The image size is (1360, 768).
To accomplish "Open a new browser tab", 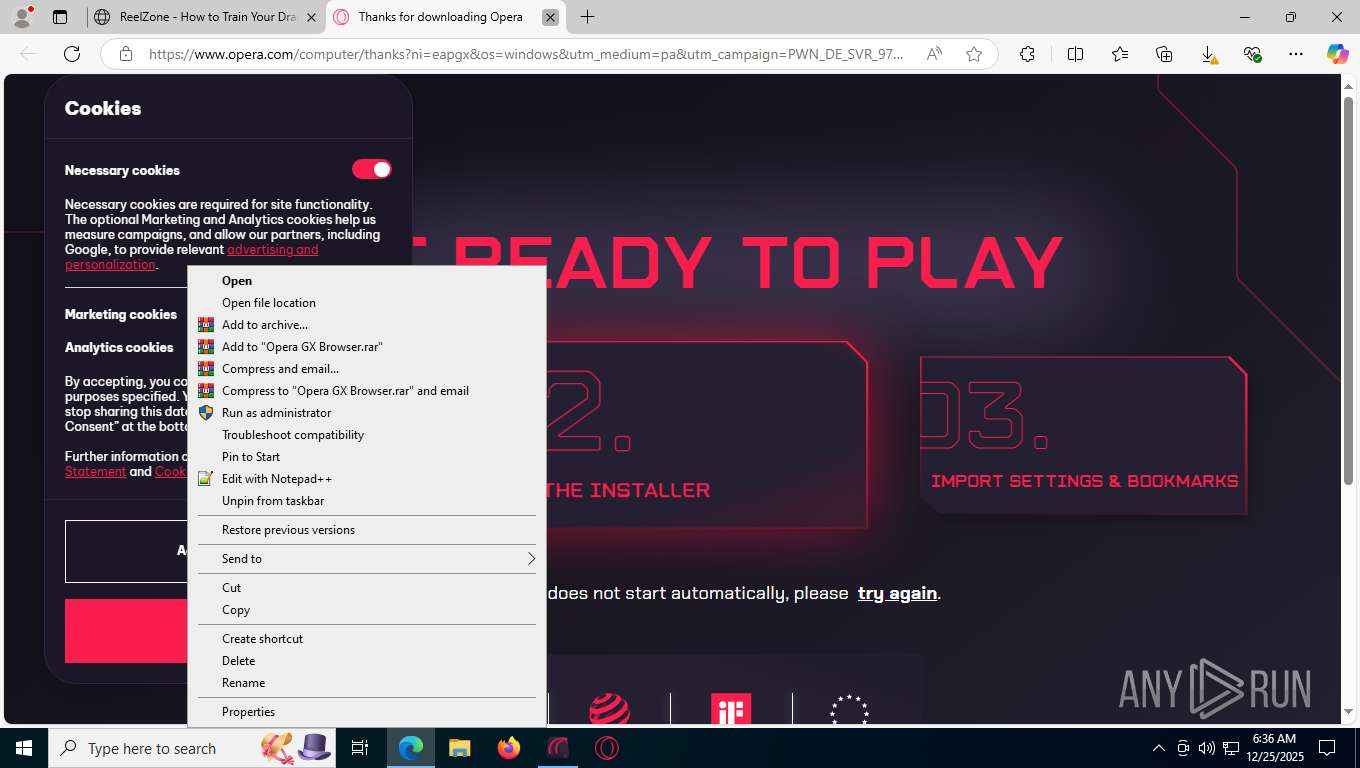I will pyautogui.click(x=587, y=17).
